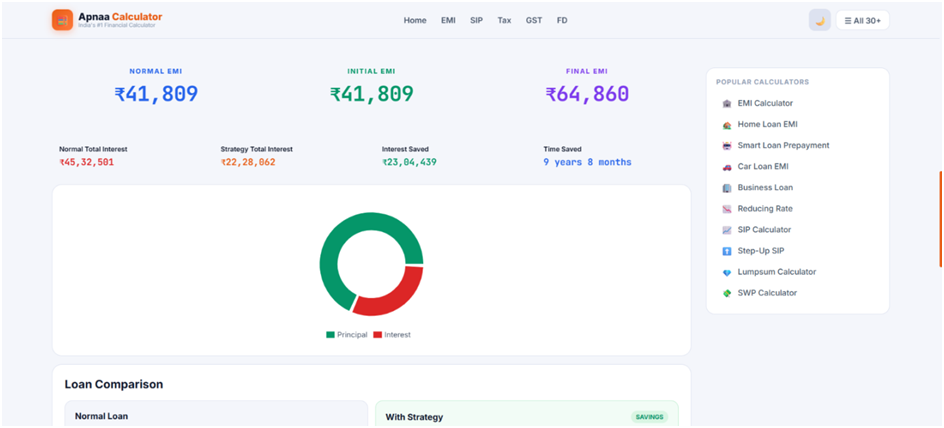The image size is (944, 428).
Task: Open the GST nav item
Action: 533,20
